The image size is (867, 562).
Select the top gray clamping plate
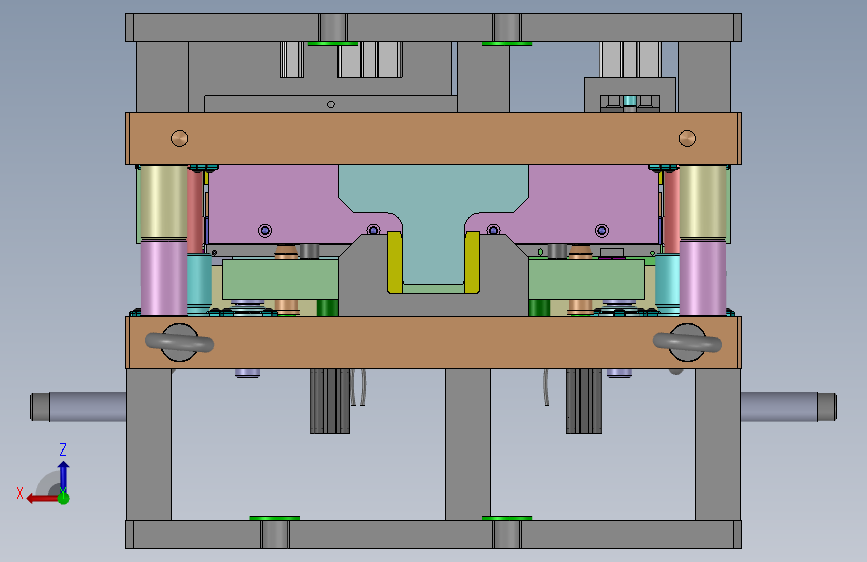(x=434, y=27)
